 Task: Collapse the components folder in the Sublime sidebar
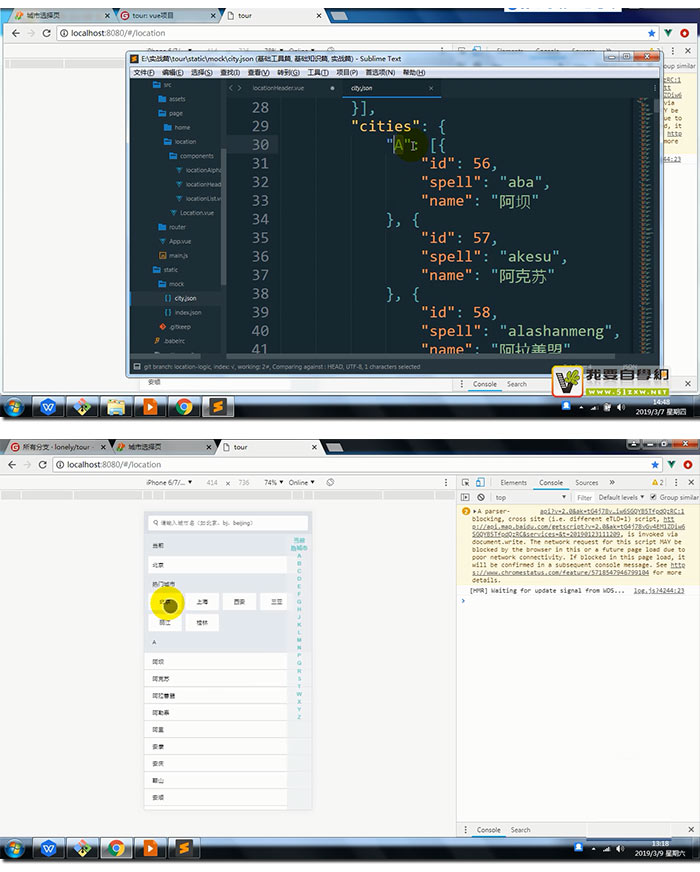coord(191,156)
